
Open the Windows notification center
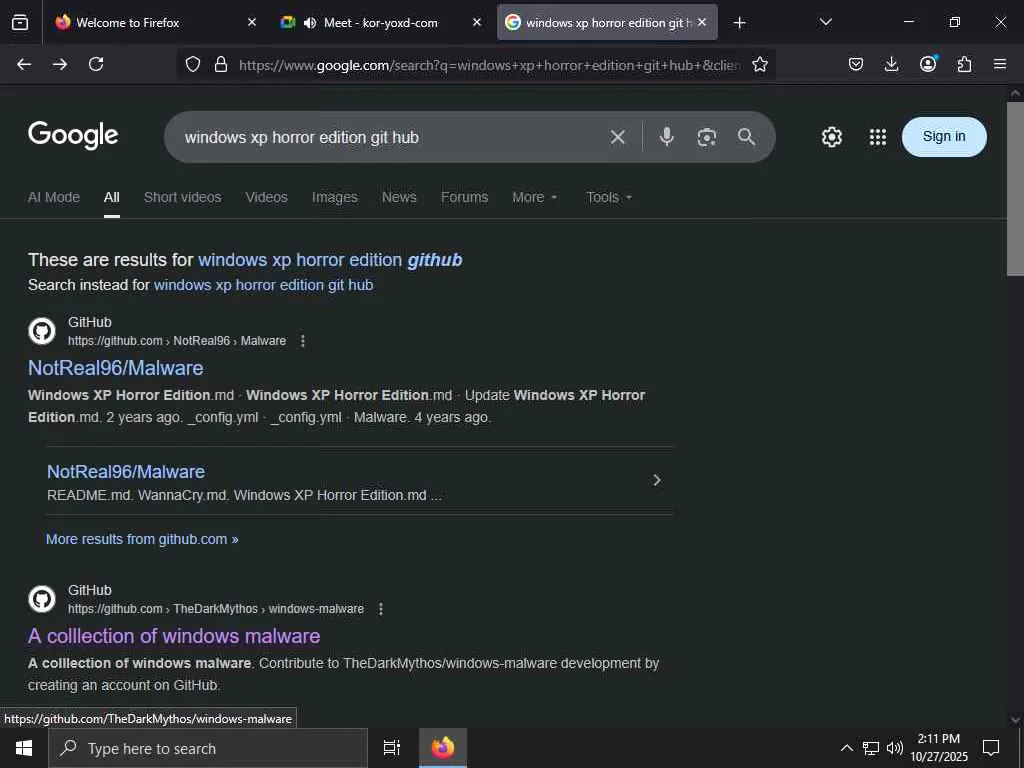(991, 748)
